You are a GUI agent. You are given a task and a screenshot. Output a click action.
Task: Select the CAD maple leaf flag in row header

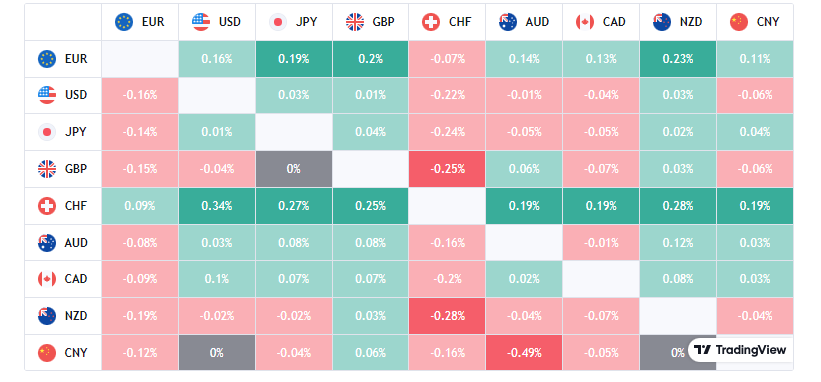pyautogui.click(x=47, y=279)
